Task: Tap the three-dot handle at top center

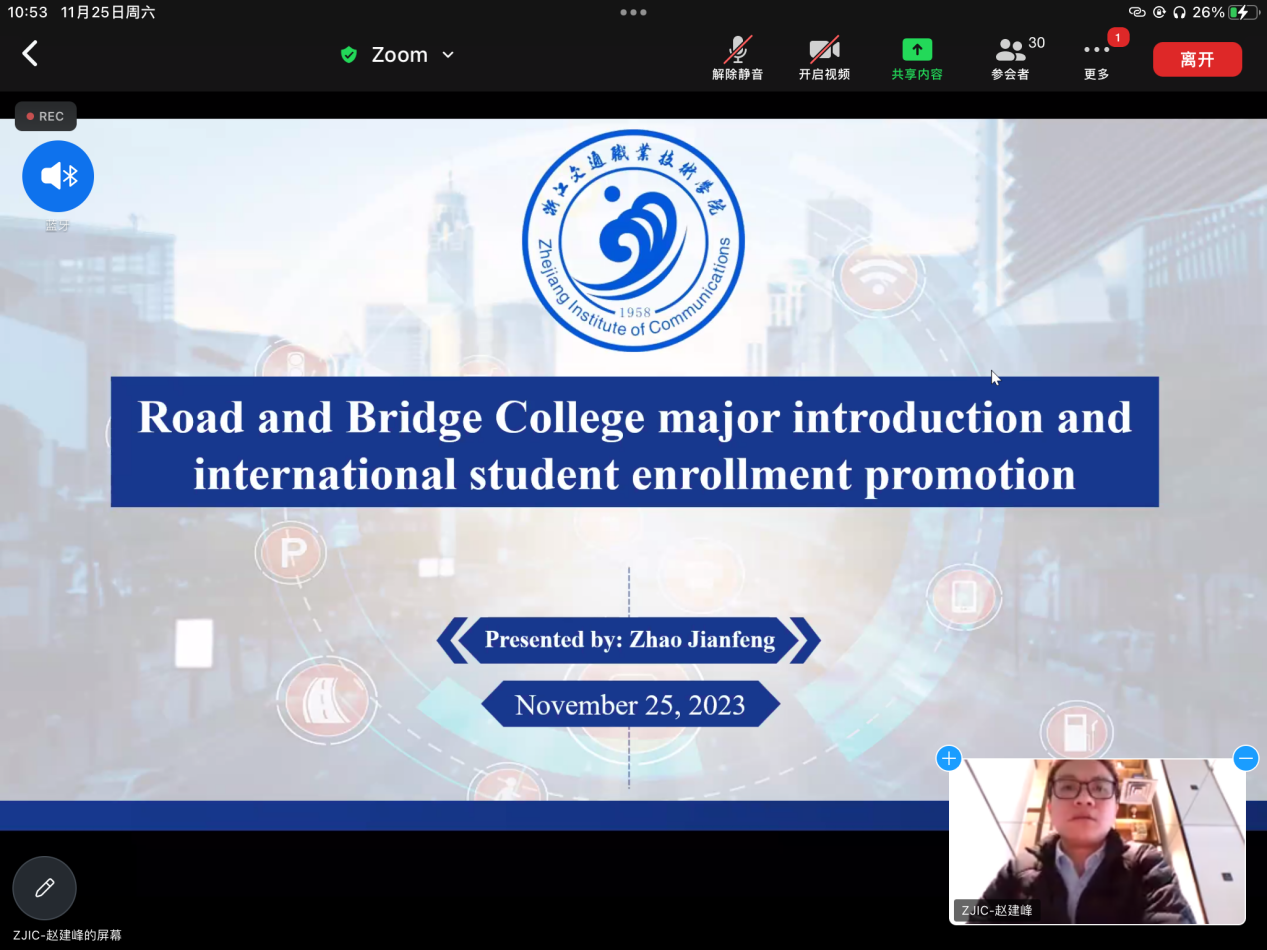Action: pyautogui.click(x=633, y=12)
